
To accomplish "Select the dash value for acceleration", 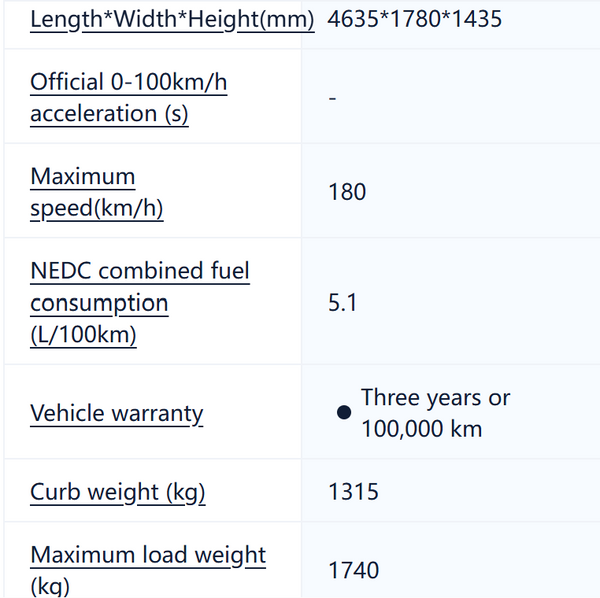I will (332, 99).
